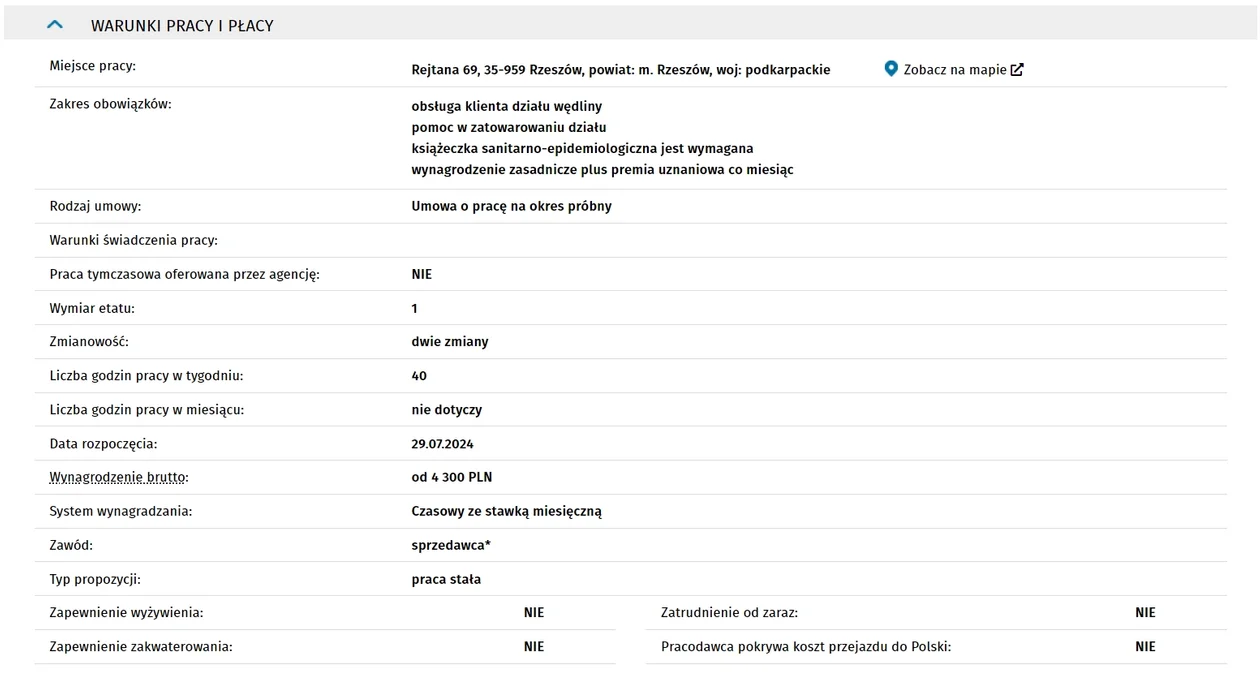
Task: Click the sprzedawca* occupation value
Action: pyautogui.click(x=451, y=546)
